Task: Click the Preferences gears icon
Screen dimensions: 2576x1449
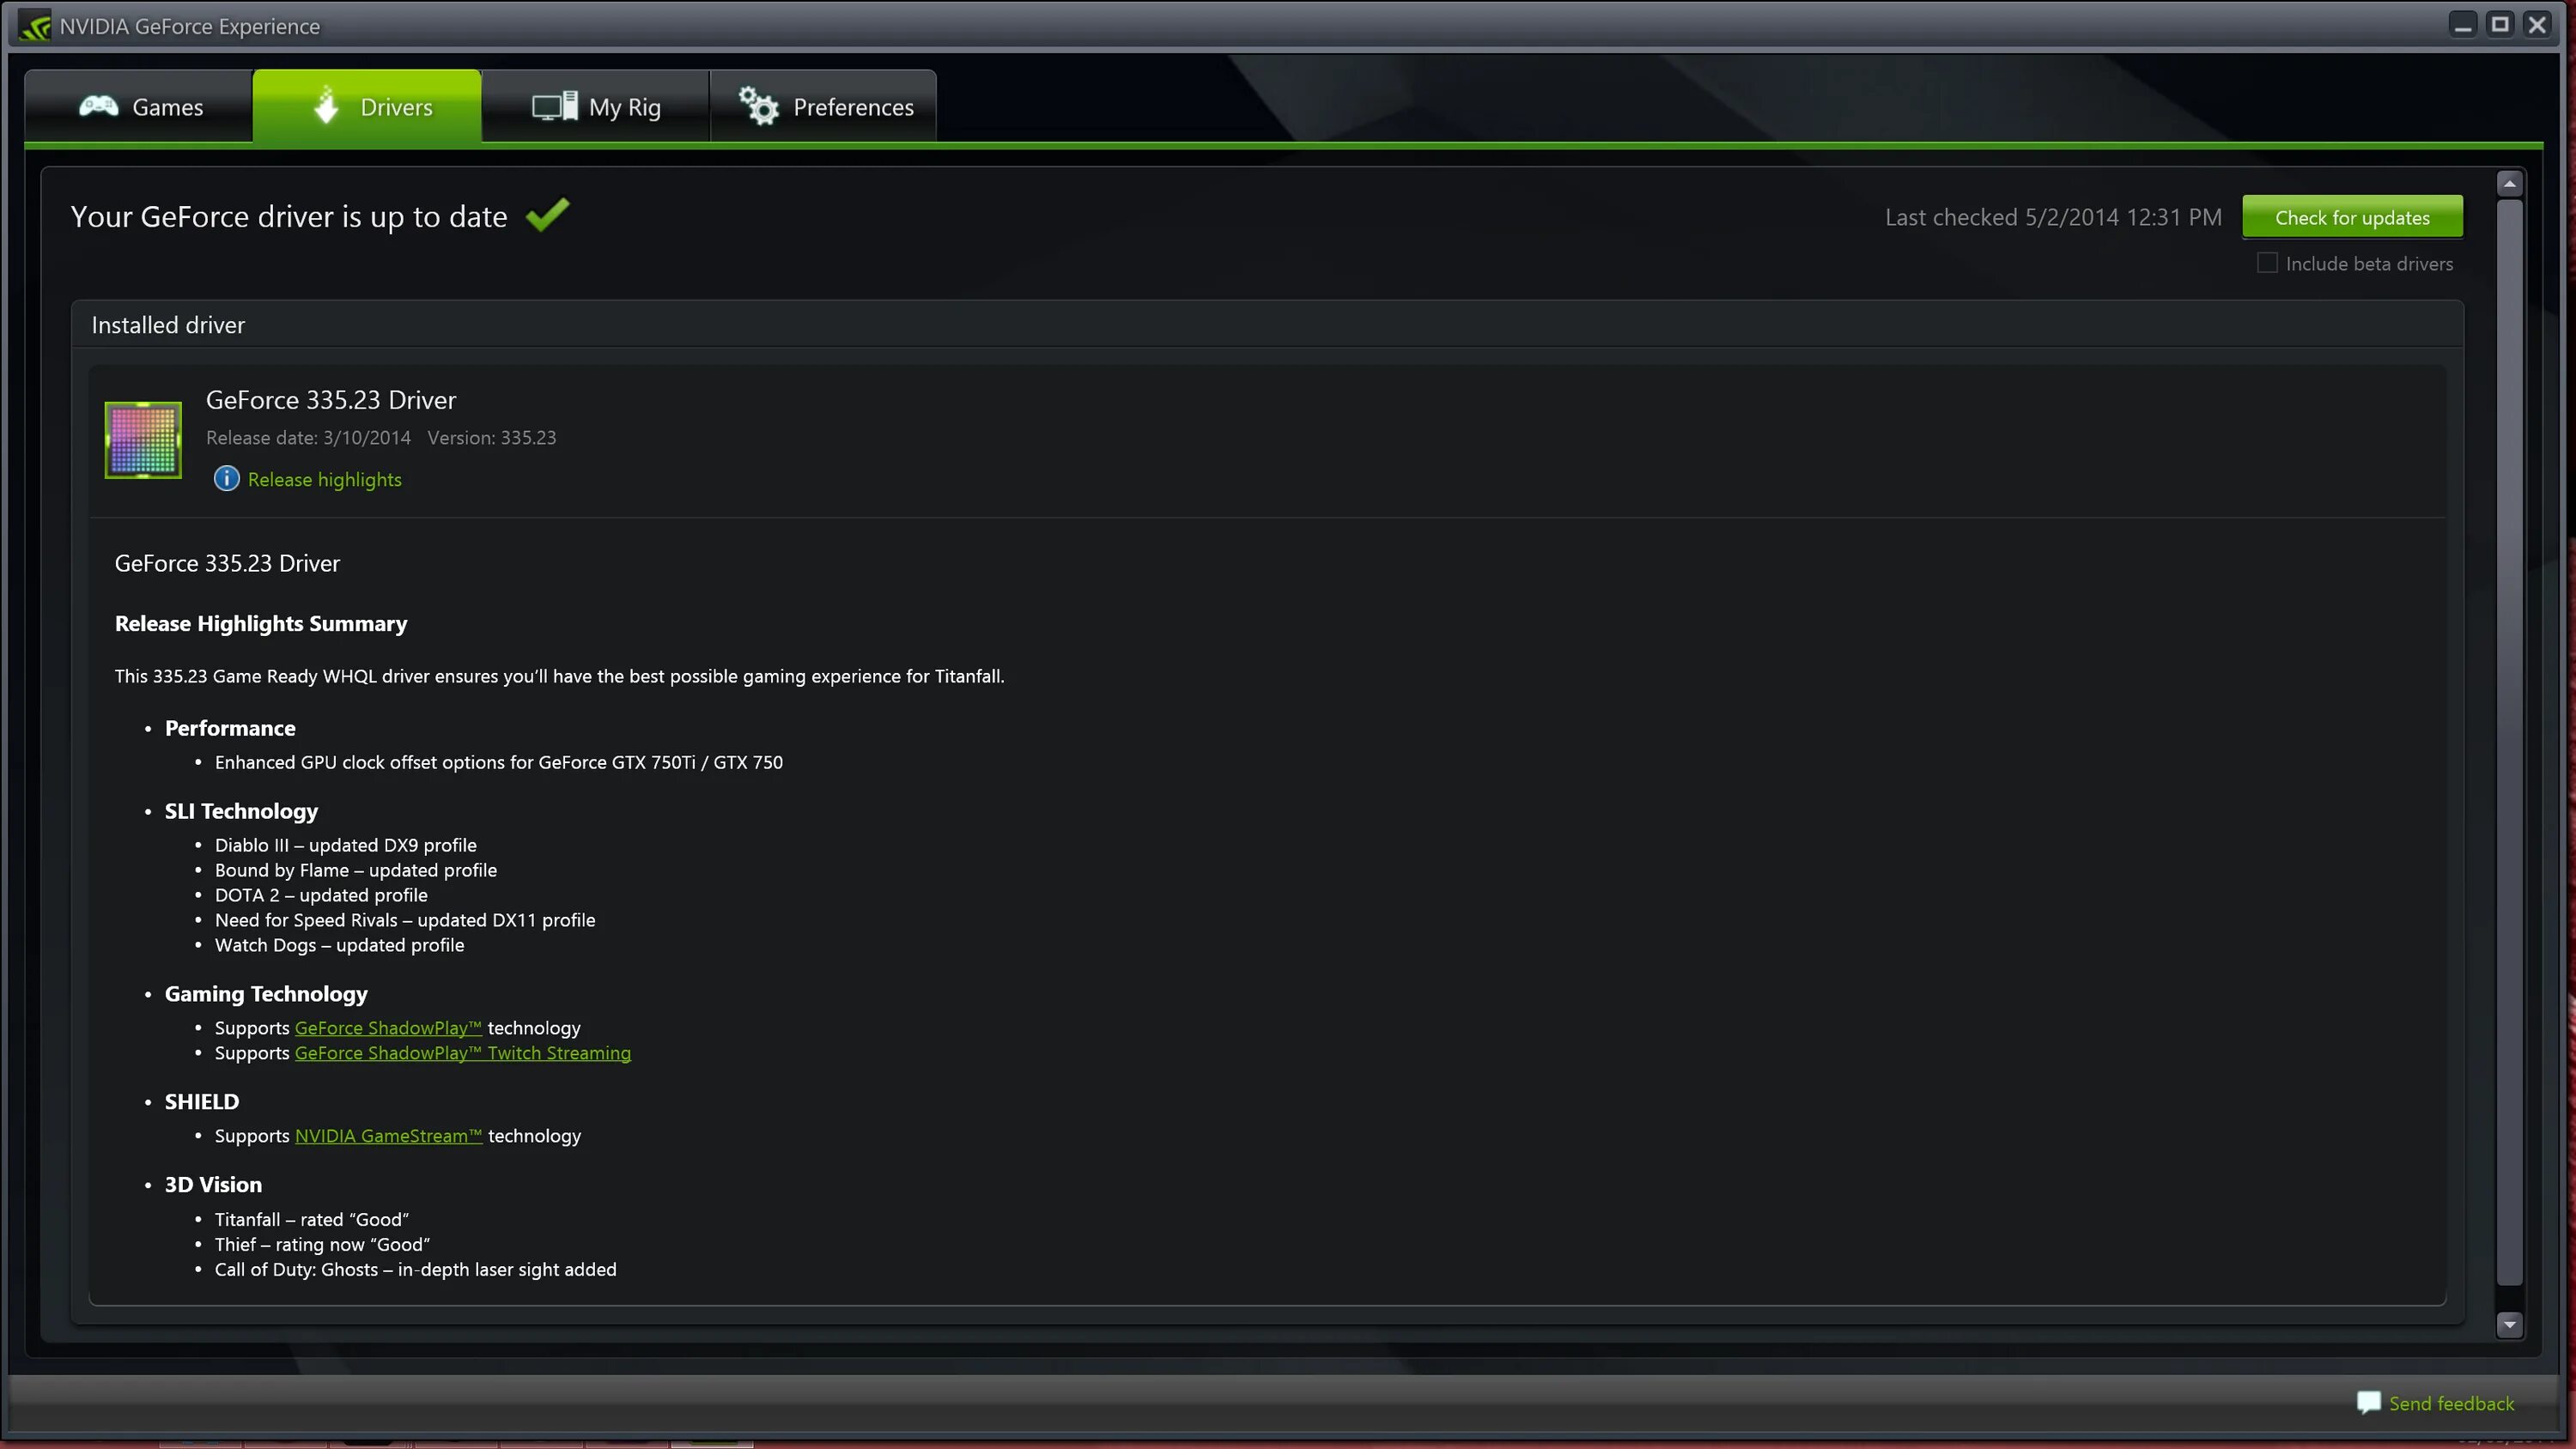Action: (x=758, y=106)
